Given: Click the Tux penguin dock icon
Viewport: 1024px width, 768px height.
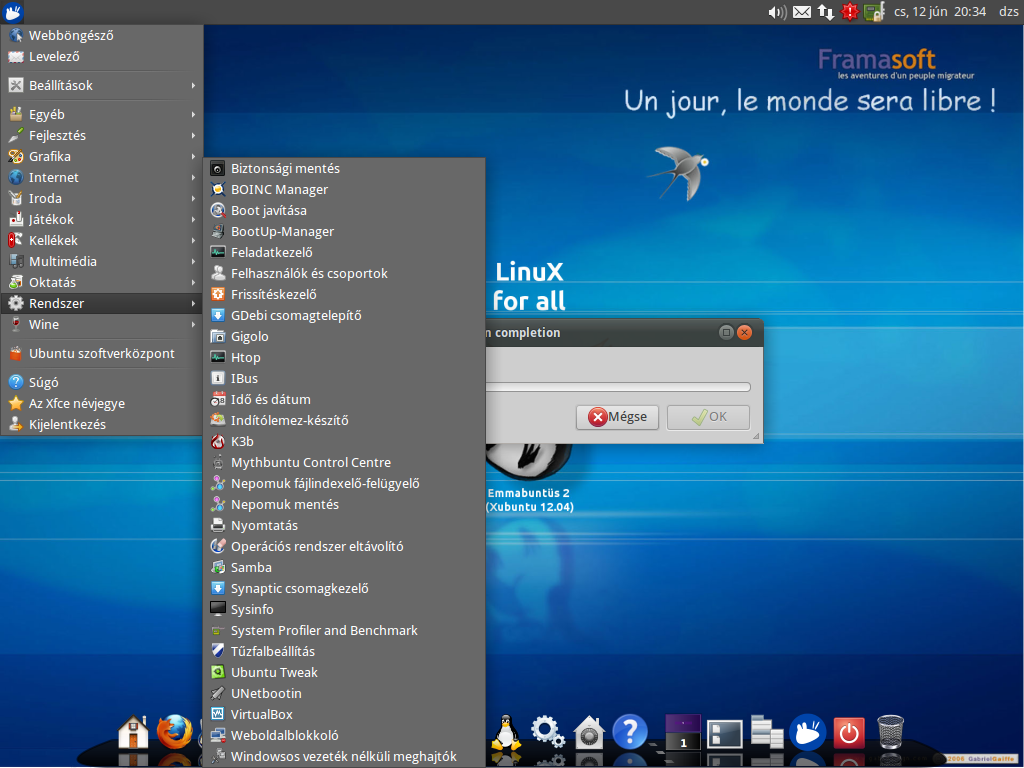Looking at the screenshot, I should pyautogui.click(x=505, y=732).
